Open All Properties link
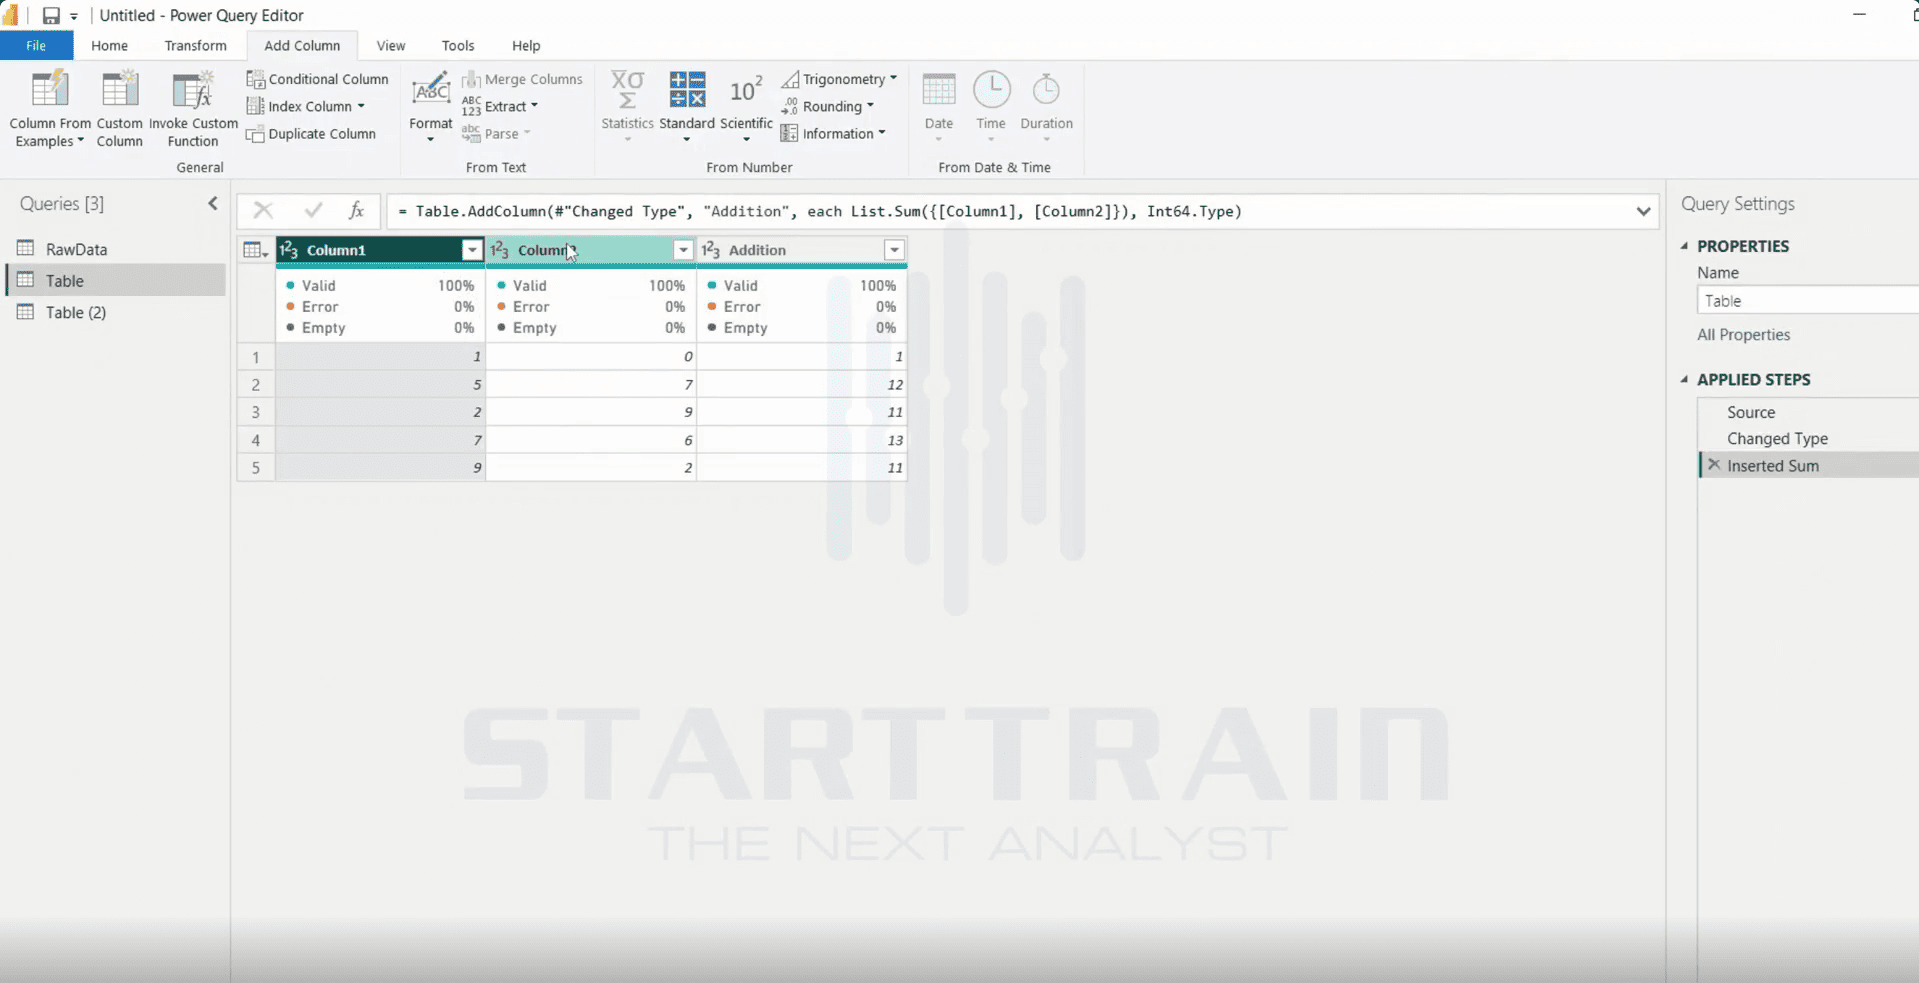 coord(1743,335)
